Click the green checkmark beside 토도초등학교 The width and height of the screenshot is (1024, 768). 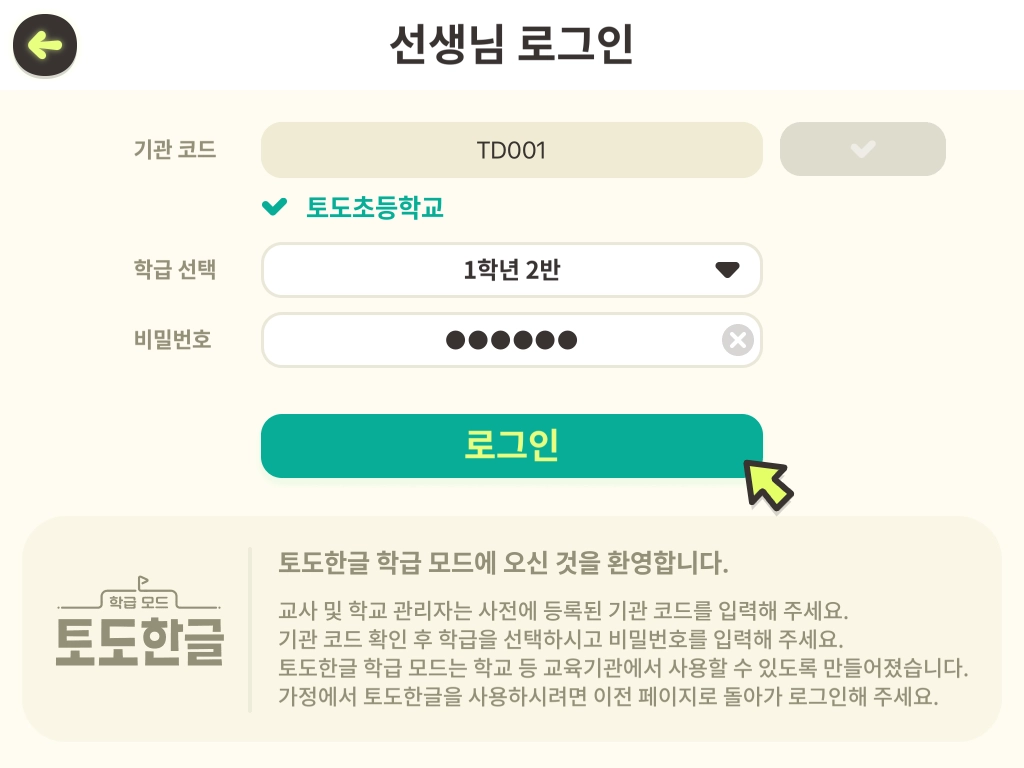(274, 207)
